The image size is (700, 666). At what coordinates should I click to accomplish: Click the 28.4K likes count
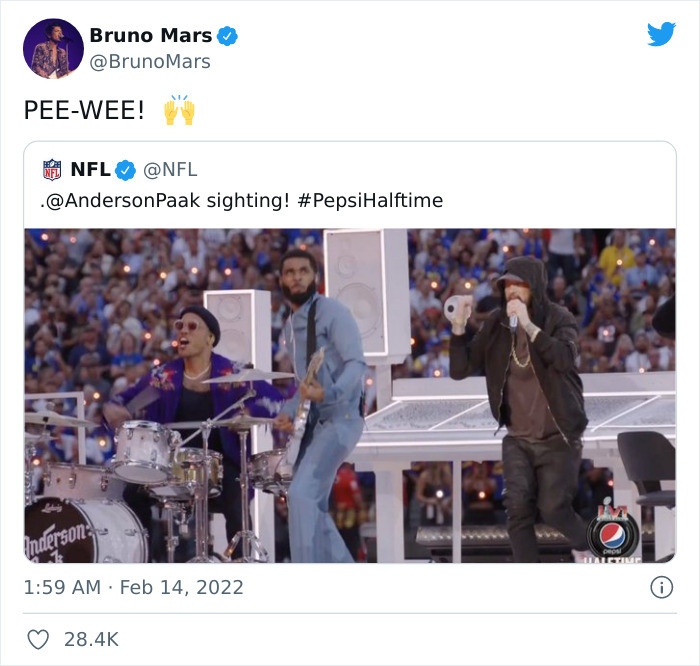coord(91,639)
